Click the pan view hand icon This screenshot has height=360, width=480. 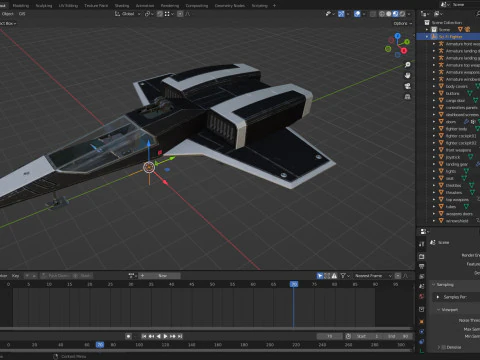[407, 75]
